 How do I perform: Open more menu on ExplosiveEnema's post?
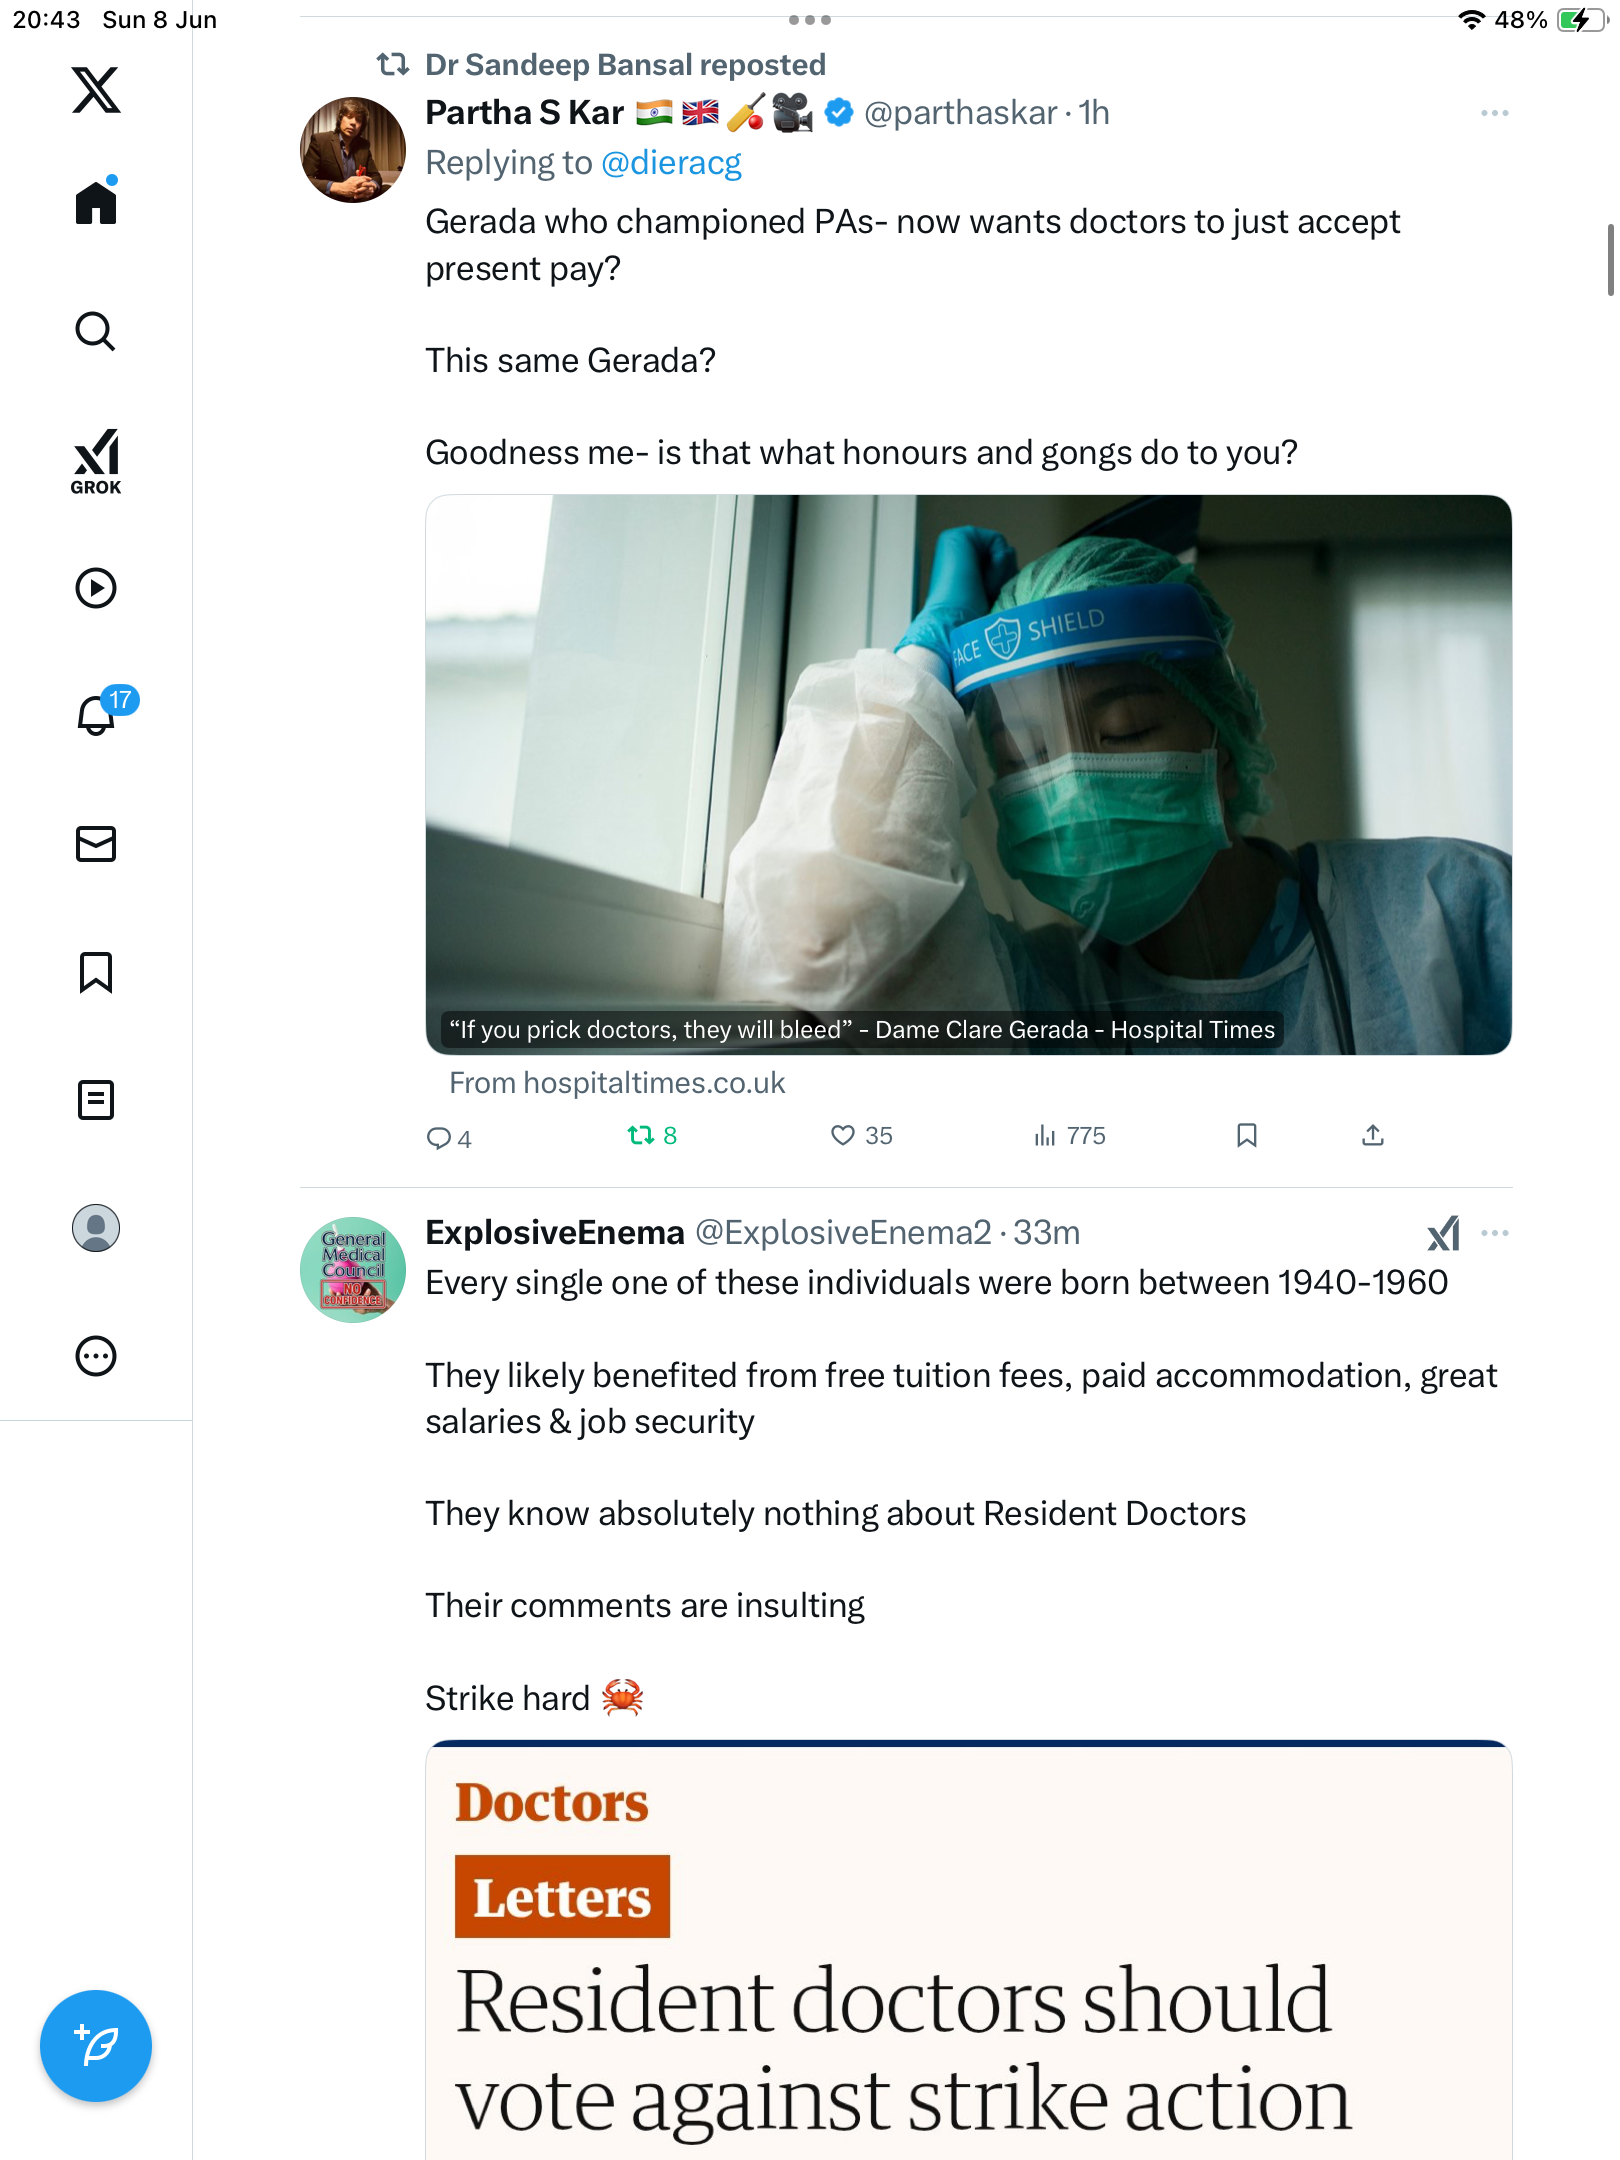[1495, 1233]
